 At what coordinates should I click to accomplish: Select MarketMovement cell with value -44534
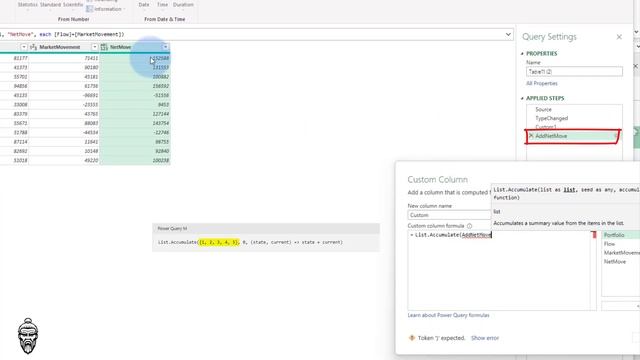pyautogui.click(x=64, y=133)
